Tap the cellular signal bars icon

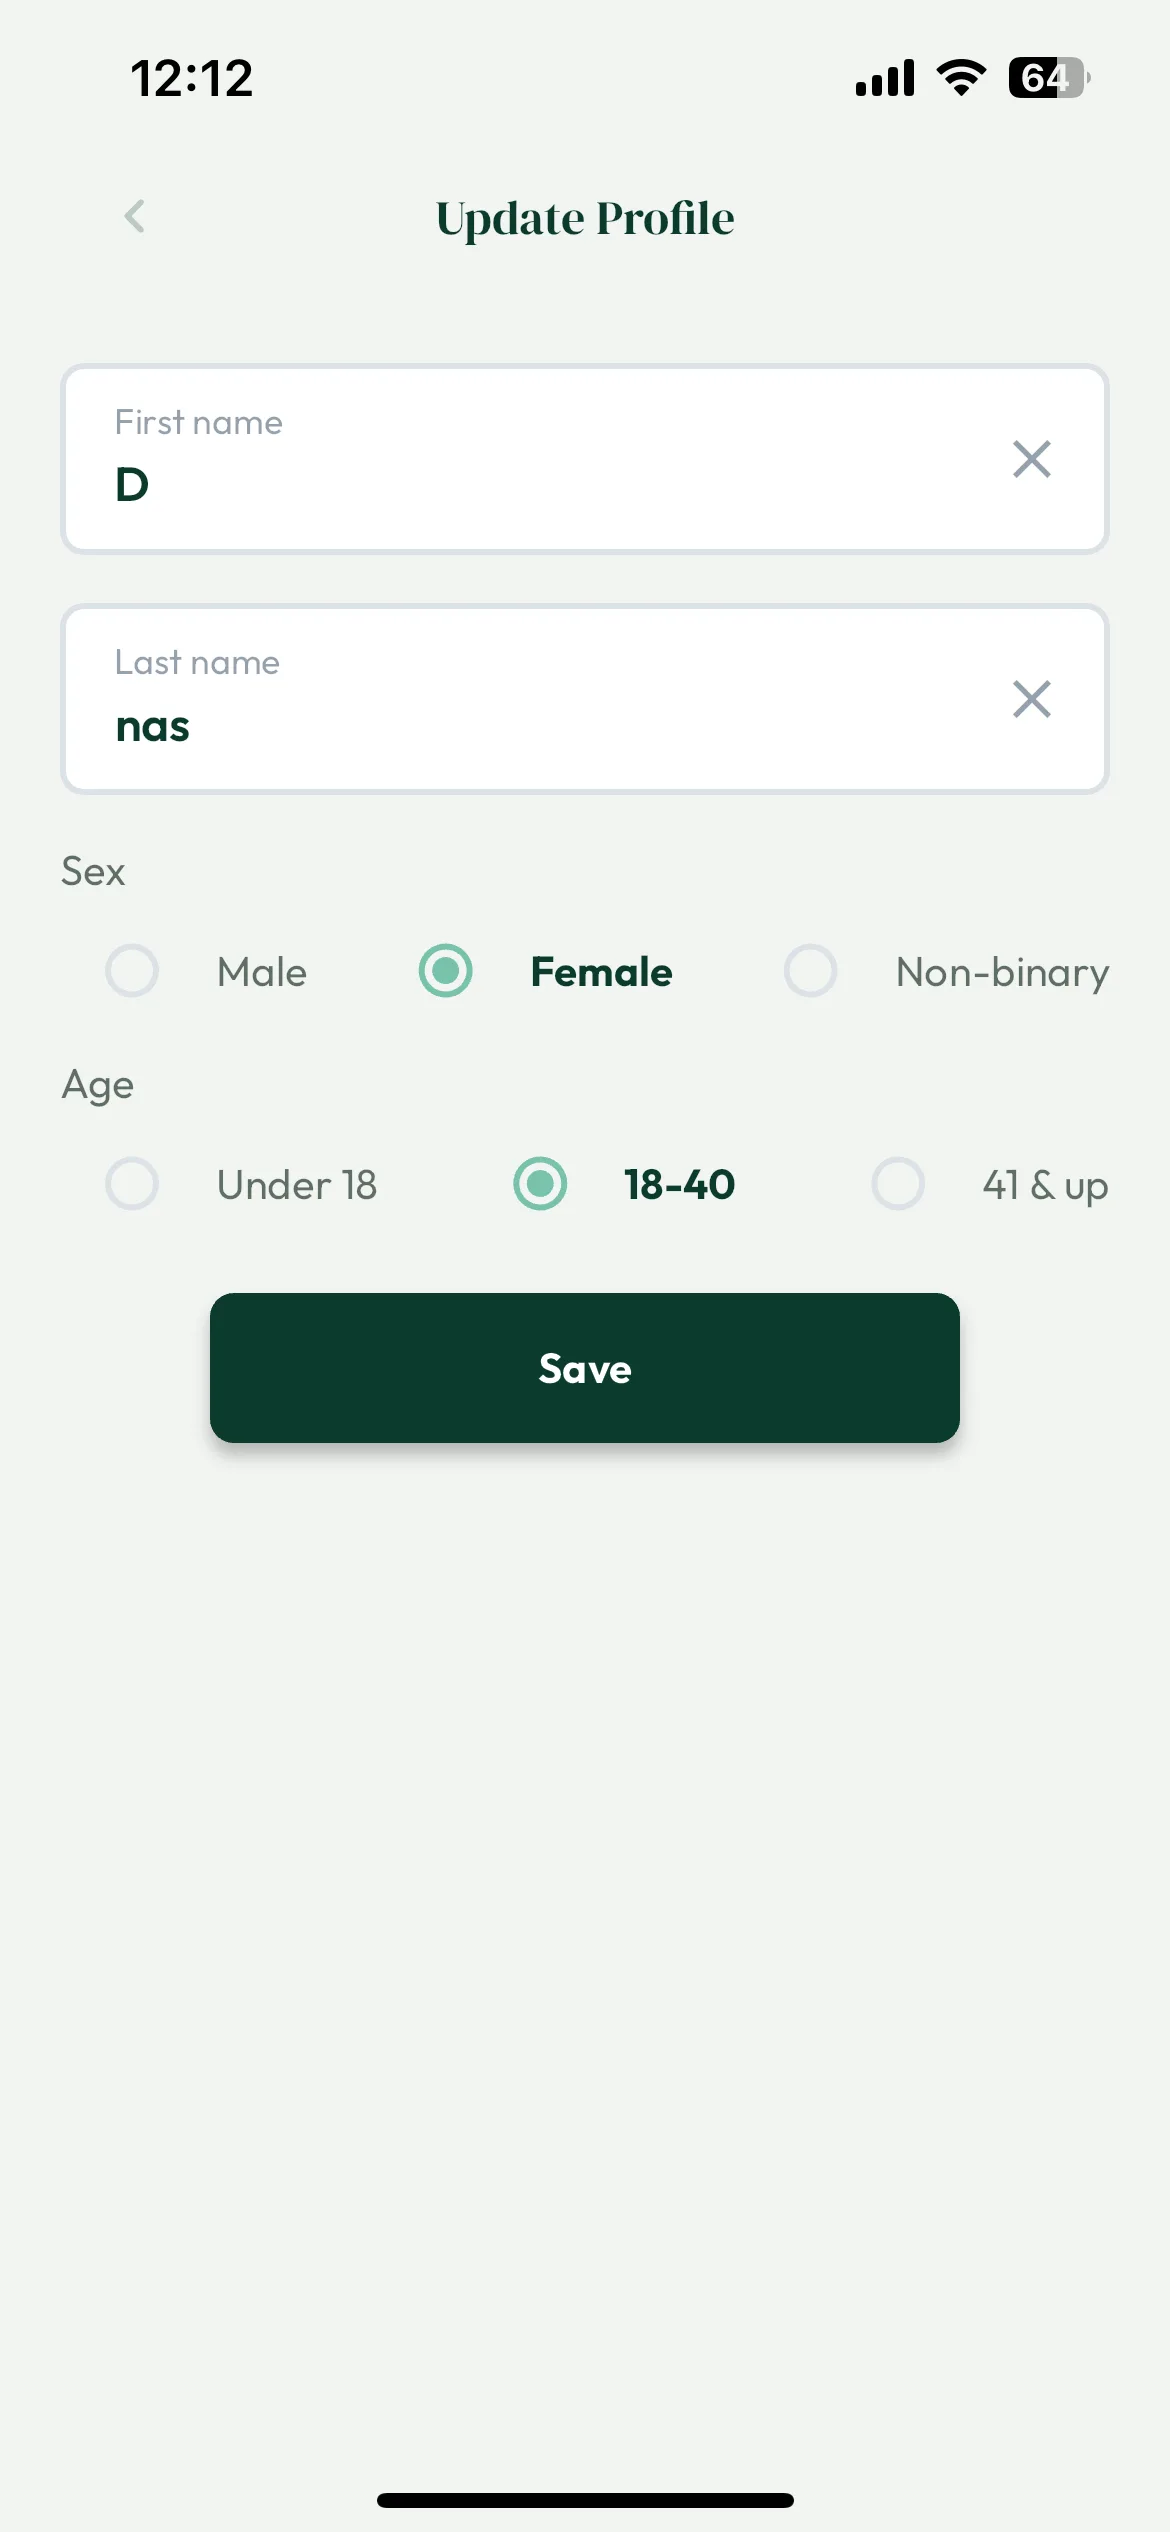click(x=885, y=78)
